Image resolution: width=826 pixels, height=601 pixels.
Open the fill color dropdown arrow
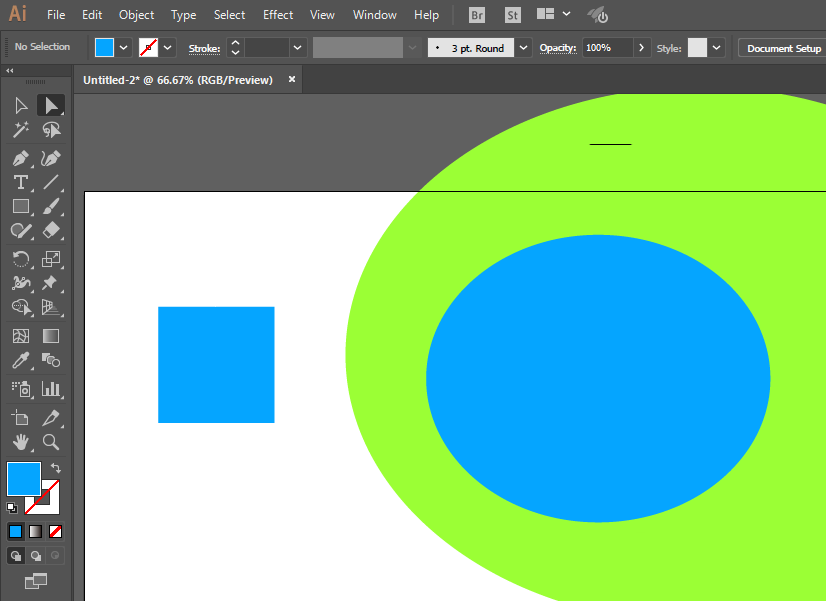123,47
